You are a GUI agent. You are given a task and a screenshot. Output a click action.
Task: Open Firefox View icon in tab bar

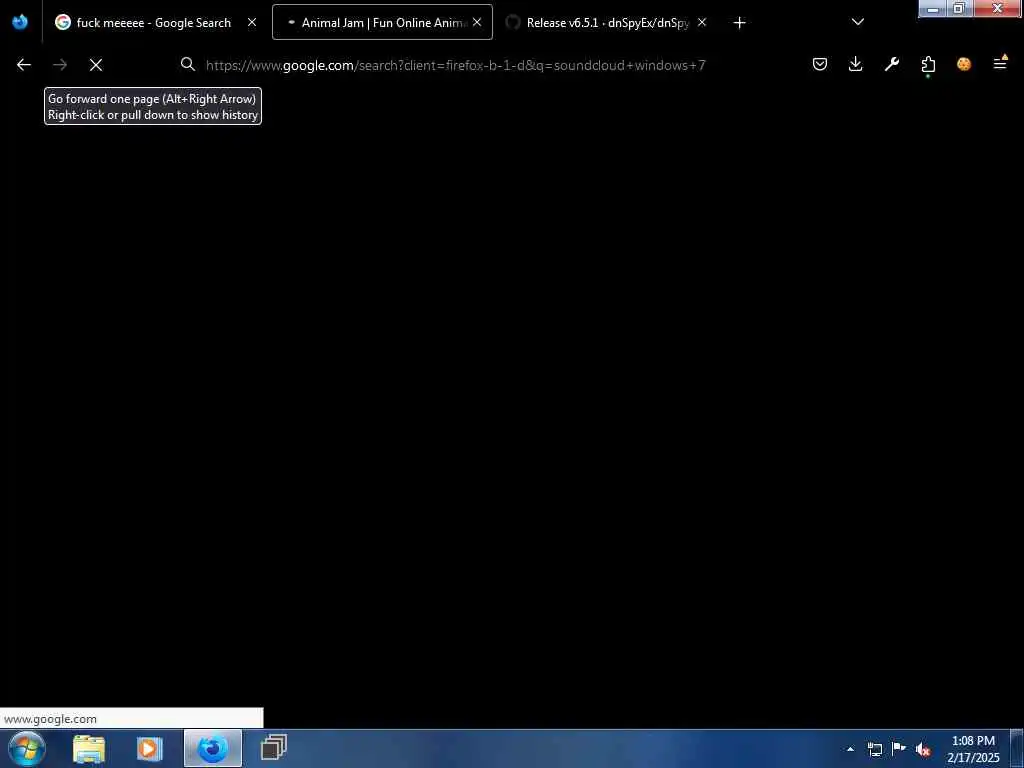[20, 23]
